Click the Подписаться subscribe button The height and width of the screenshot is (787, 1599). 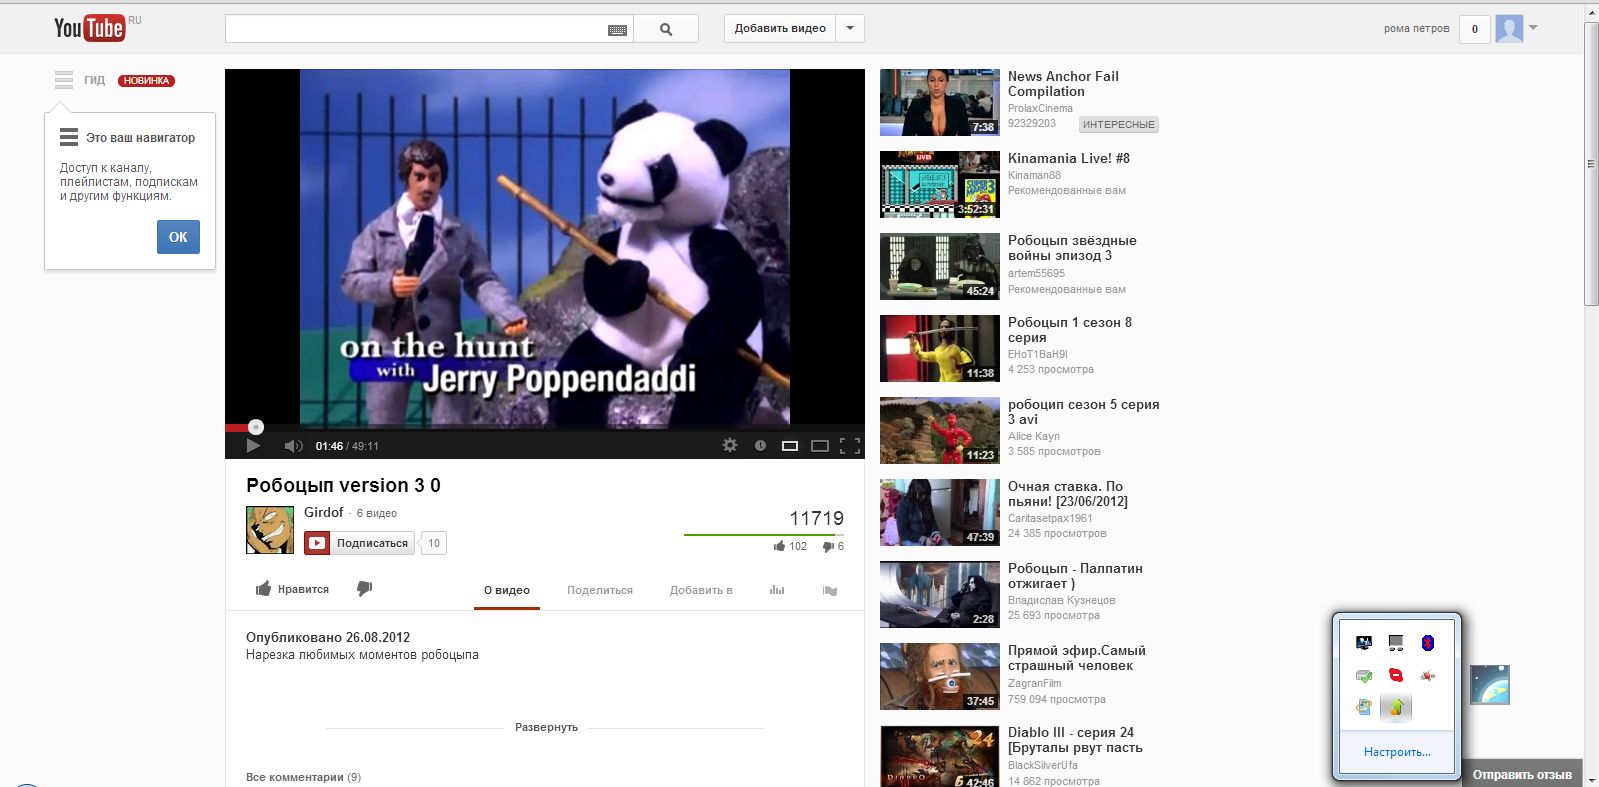(x=359, y=543)
